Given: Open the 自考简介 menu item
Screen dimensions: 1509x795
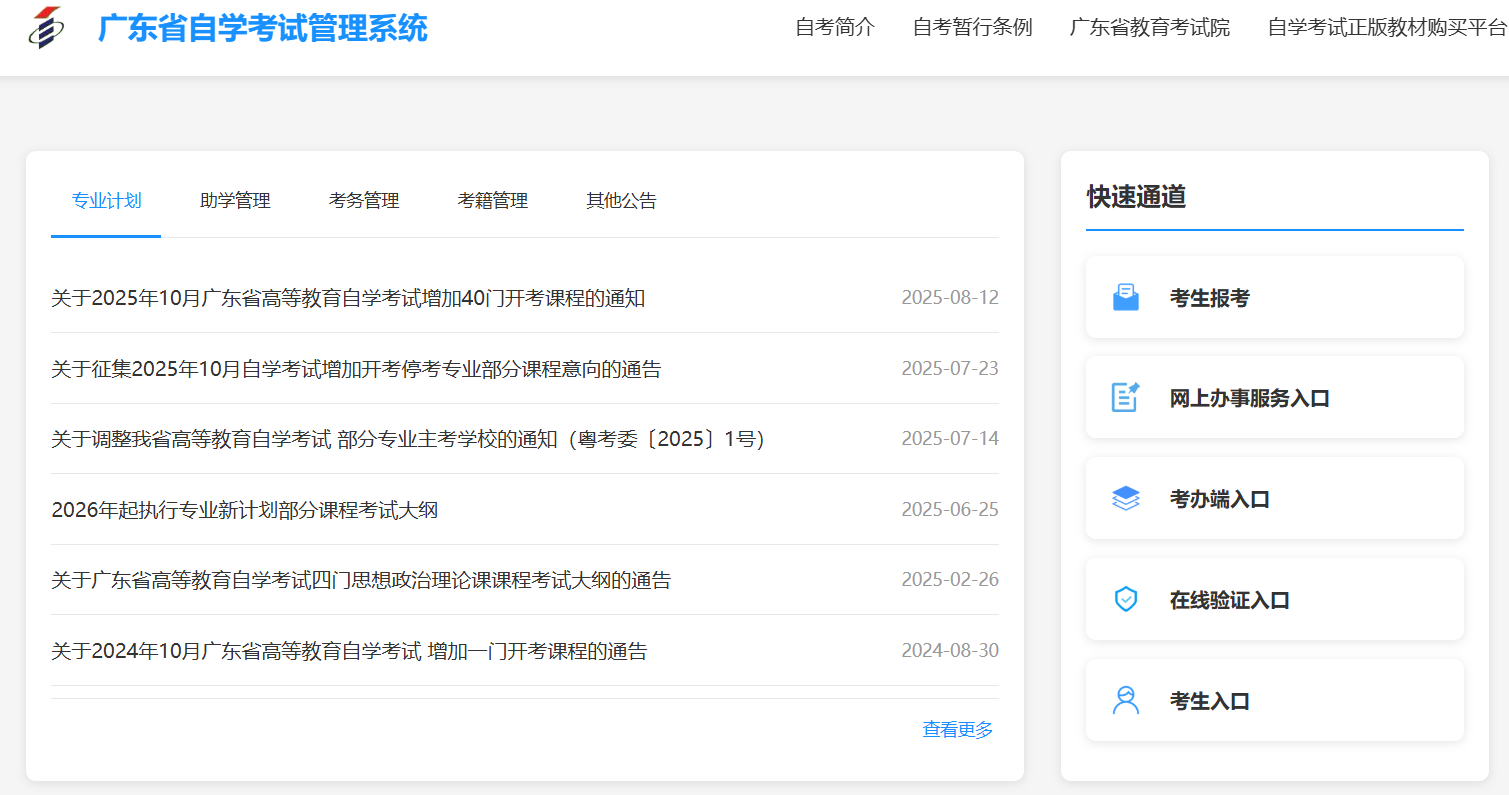Looking at the screenshot, I should (834, 28).
